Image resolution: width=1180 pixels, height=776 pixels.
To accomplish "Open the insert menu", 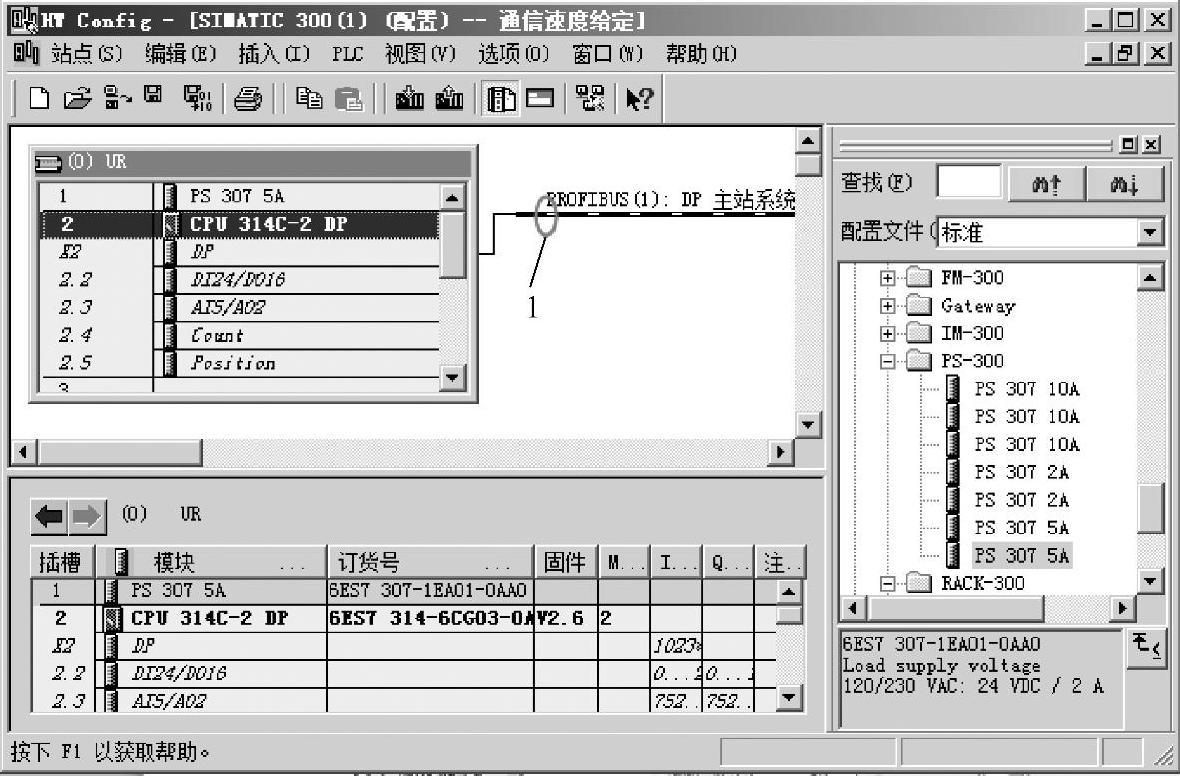I will click(274, 53).
